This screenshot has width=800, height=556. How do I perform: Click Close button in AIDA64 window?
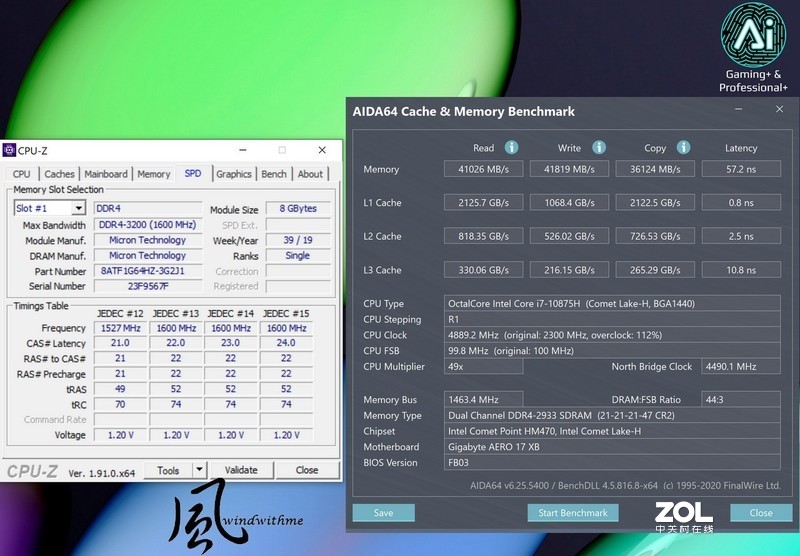tap(761, 513)
